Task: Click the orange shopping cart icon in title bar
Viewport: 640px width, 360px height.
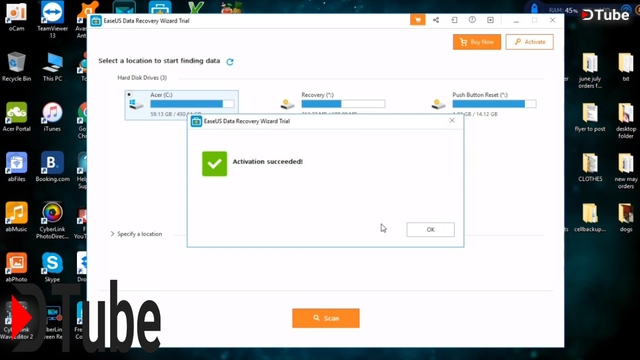Action: click(x=418, y=20)
